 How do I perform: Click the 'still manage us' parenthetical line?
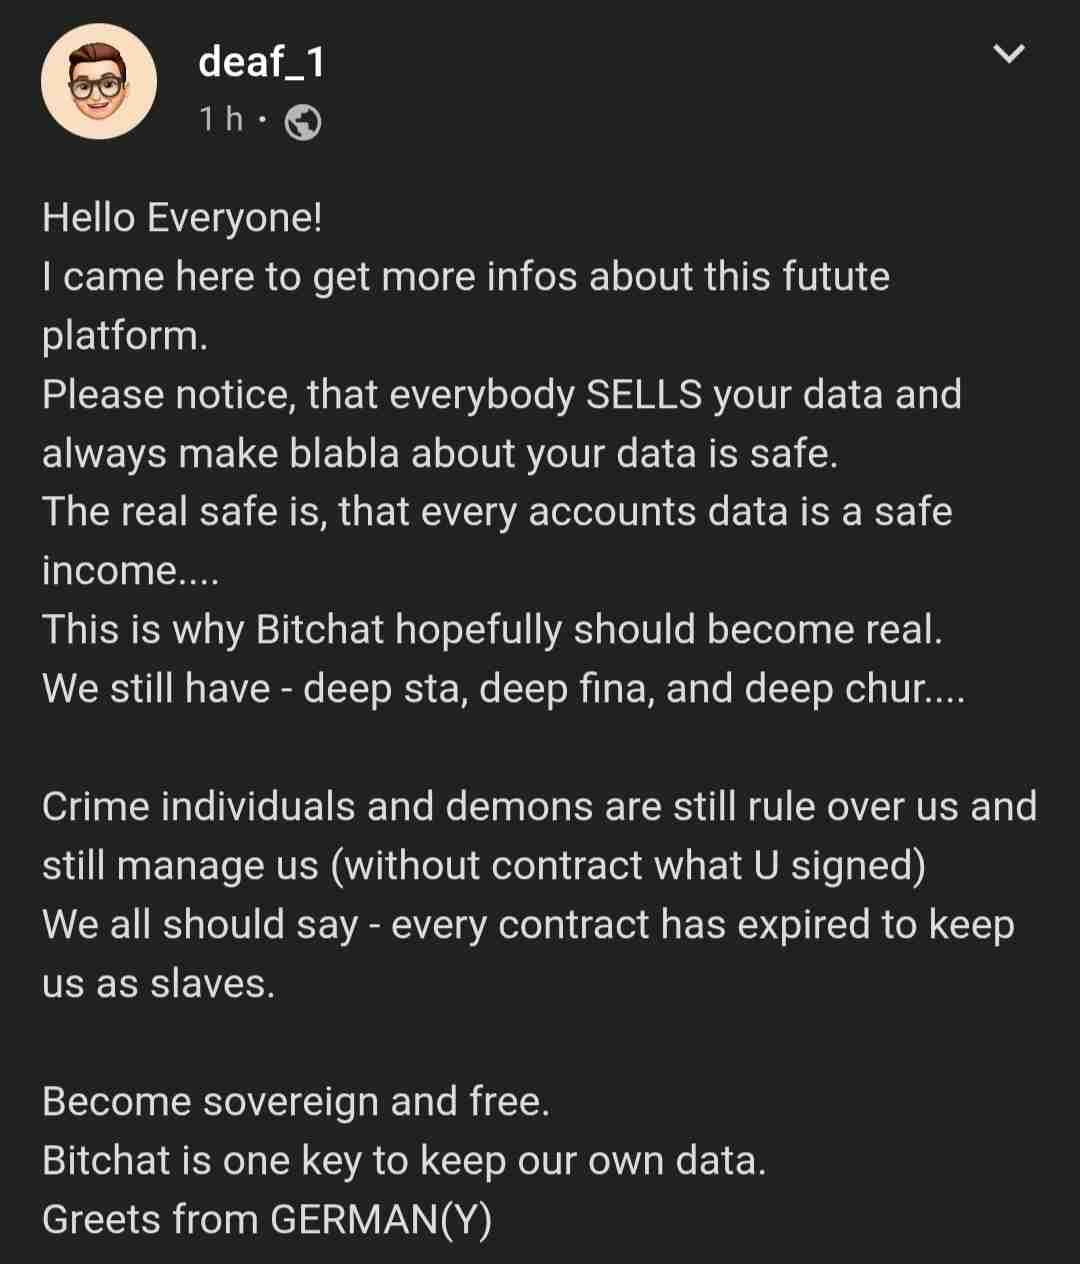click(x=483, y=866)
